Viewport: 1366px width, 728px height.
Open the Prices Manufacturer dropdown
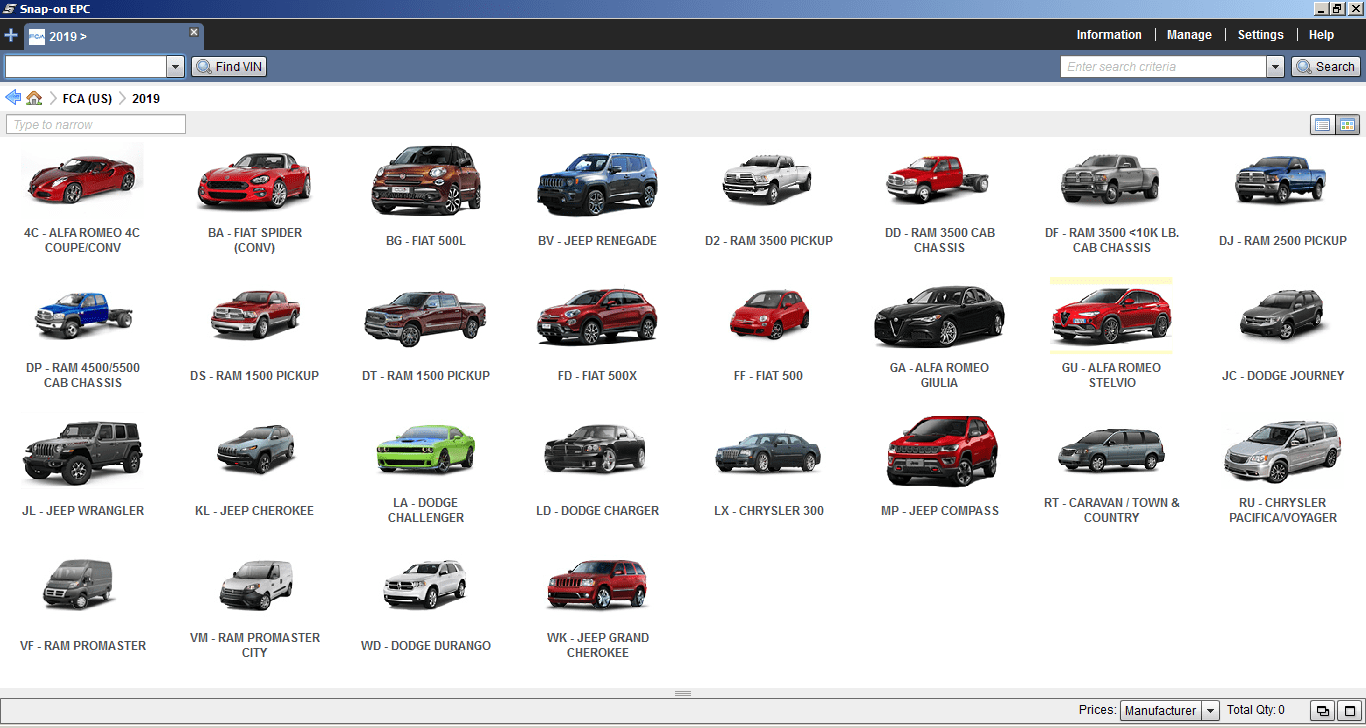point(1208,709)
